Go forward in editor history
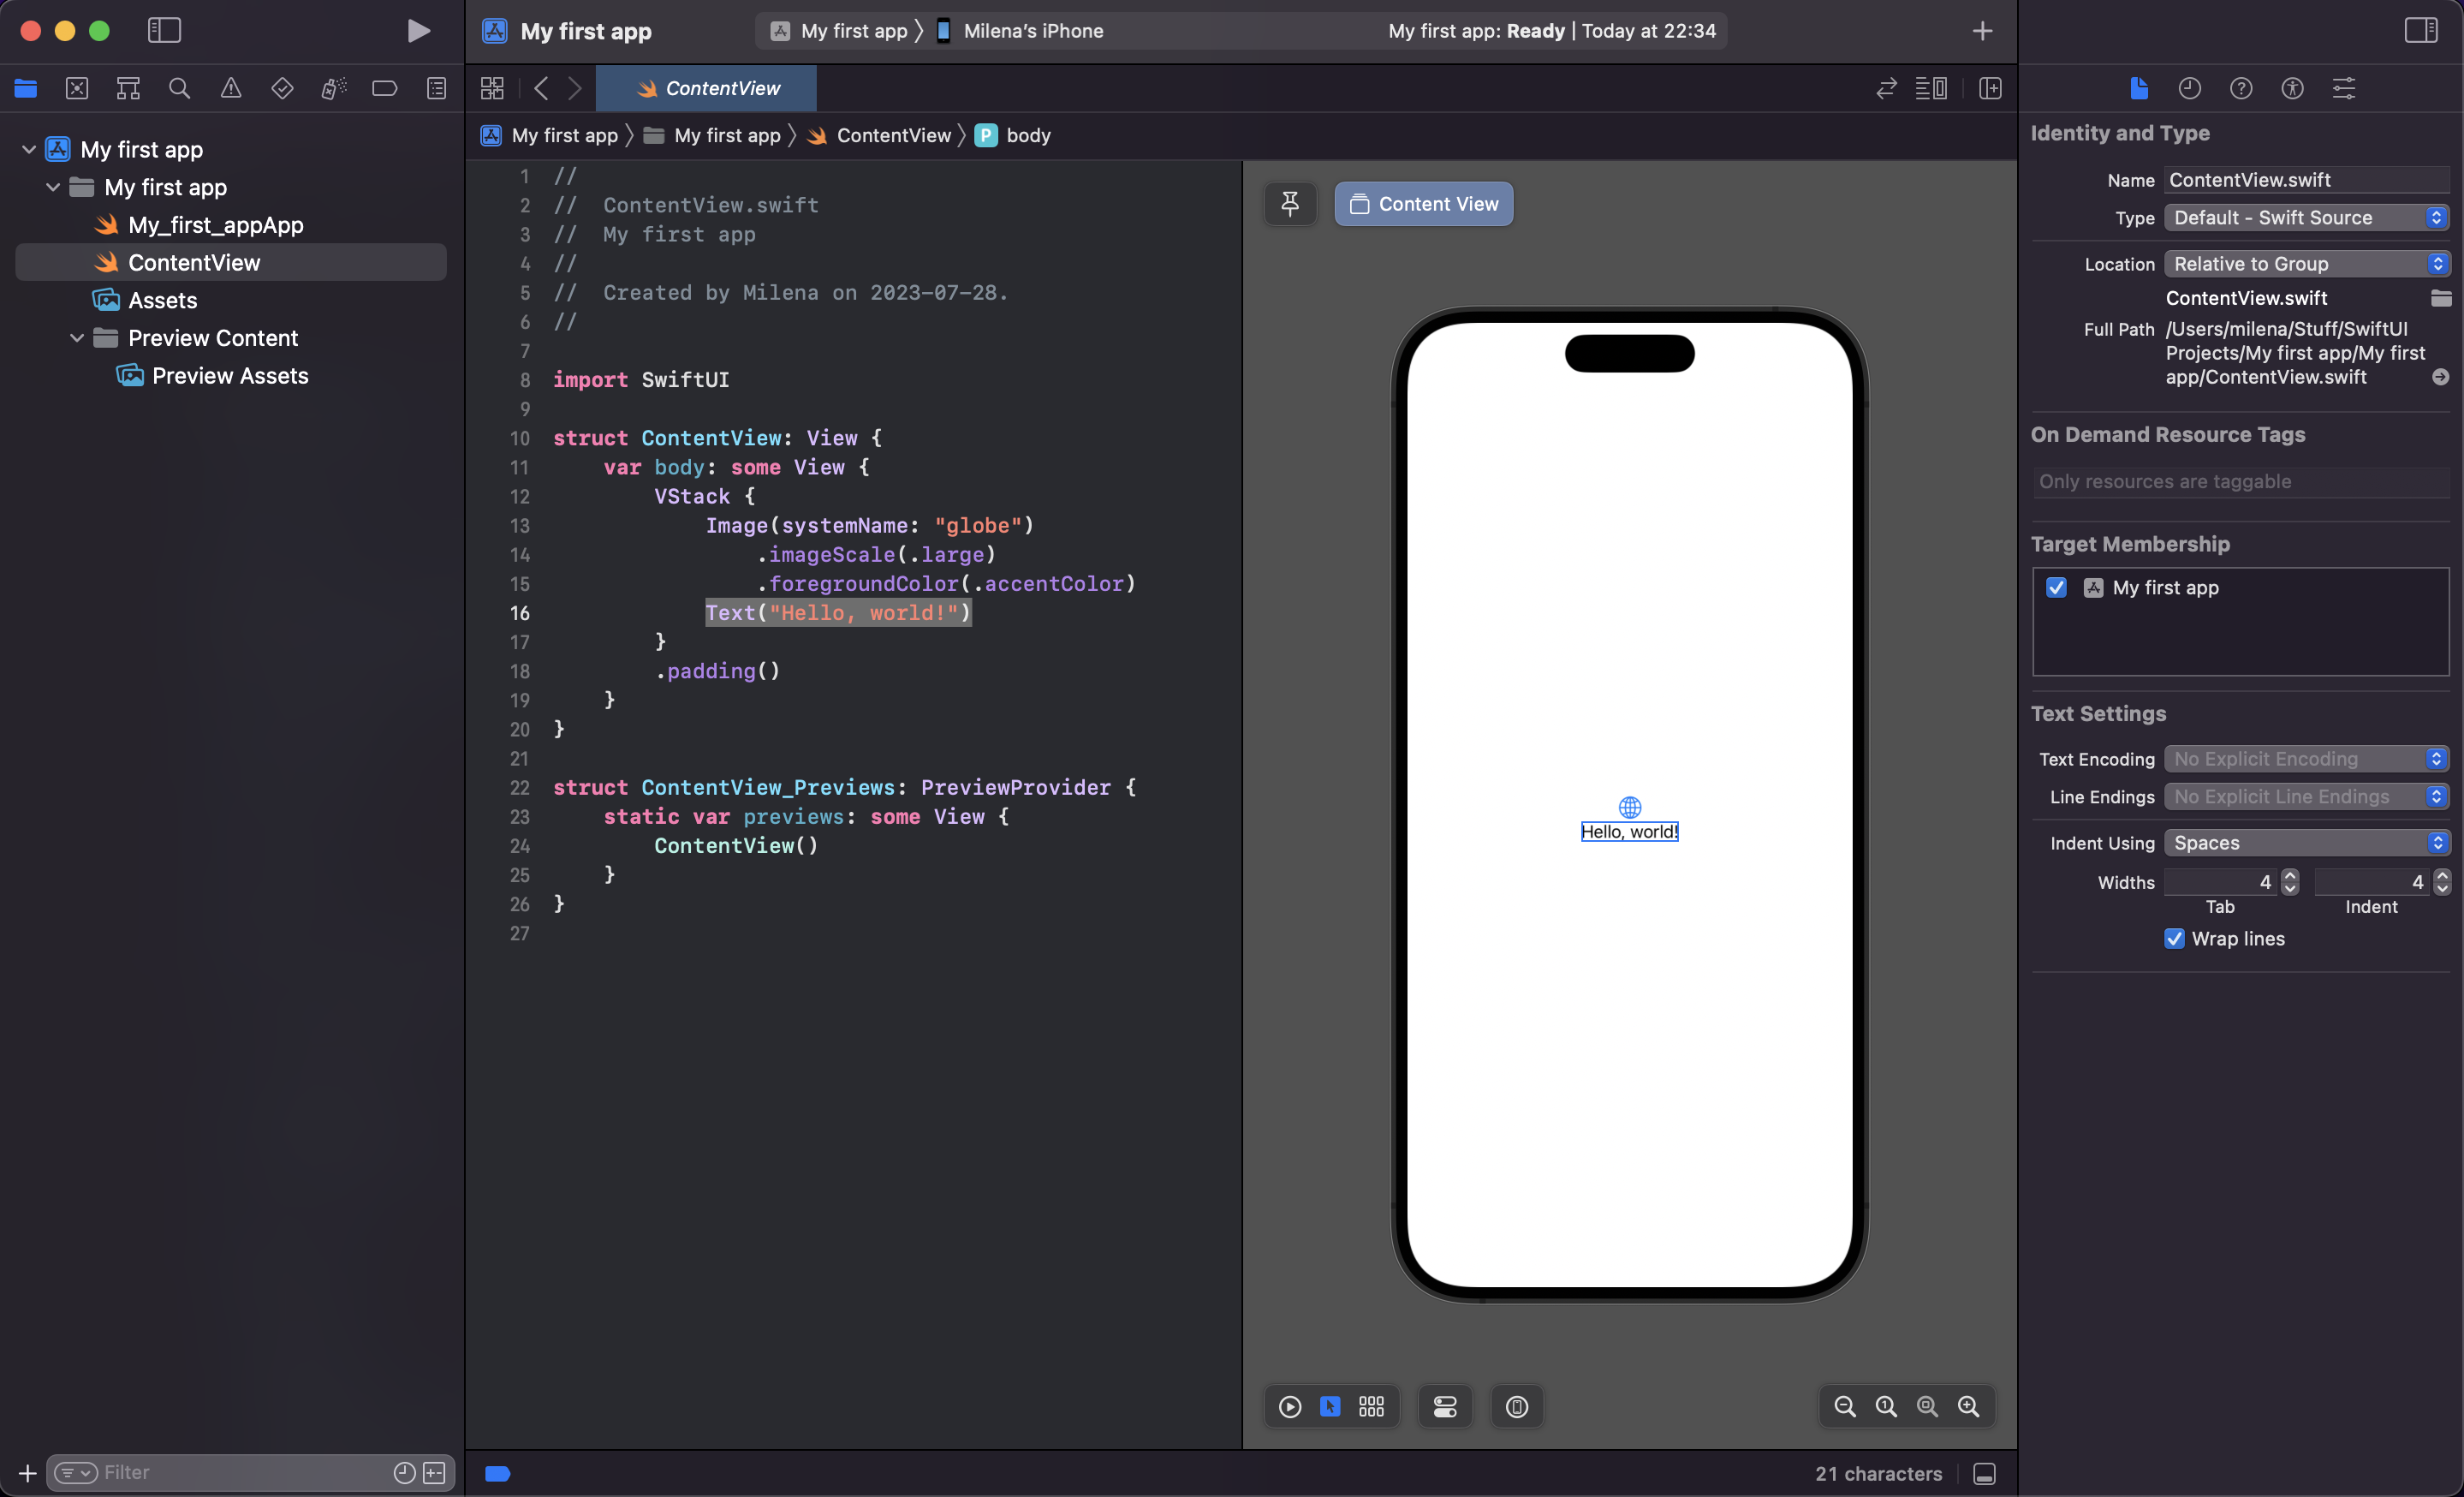The image size is (2464, 1497). coord(575,88)
